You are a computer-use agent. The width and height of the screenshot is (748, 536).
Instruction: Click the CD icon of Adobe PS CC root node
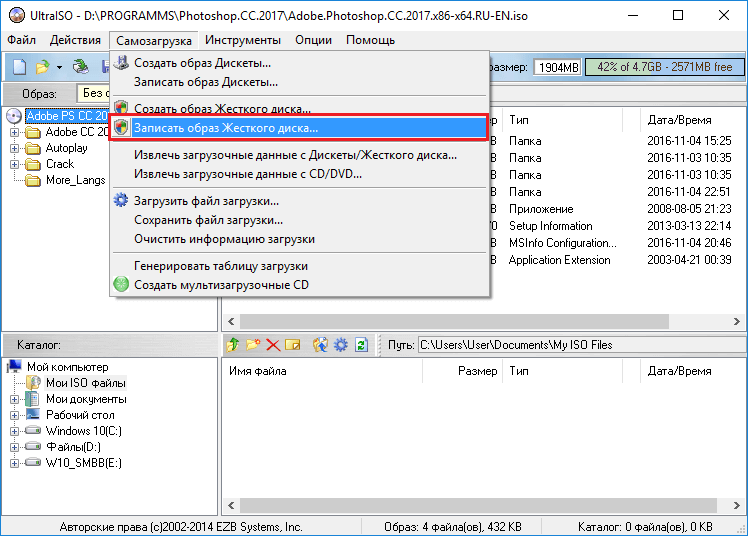[x=14, y=116]
